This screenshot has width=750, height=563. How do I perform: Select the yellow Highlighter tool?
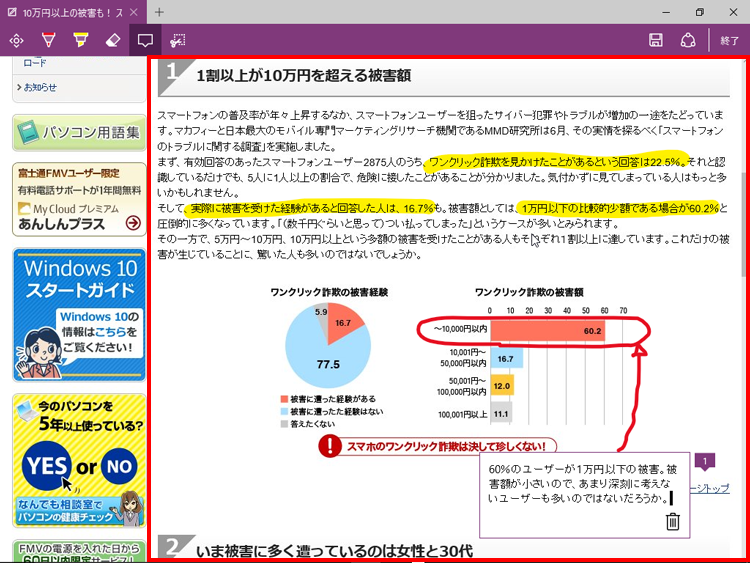click(80, 41)
